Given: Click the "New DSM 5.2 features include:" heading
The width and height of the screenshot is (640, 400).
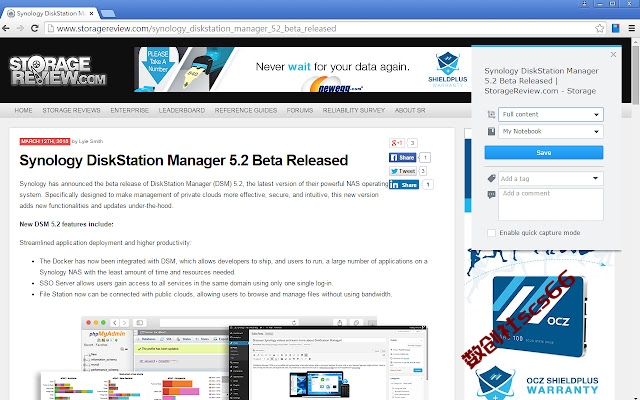Looking at the screenshot, I should tap(67, 224).
